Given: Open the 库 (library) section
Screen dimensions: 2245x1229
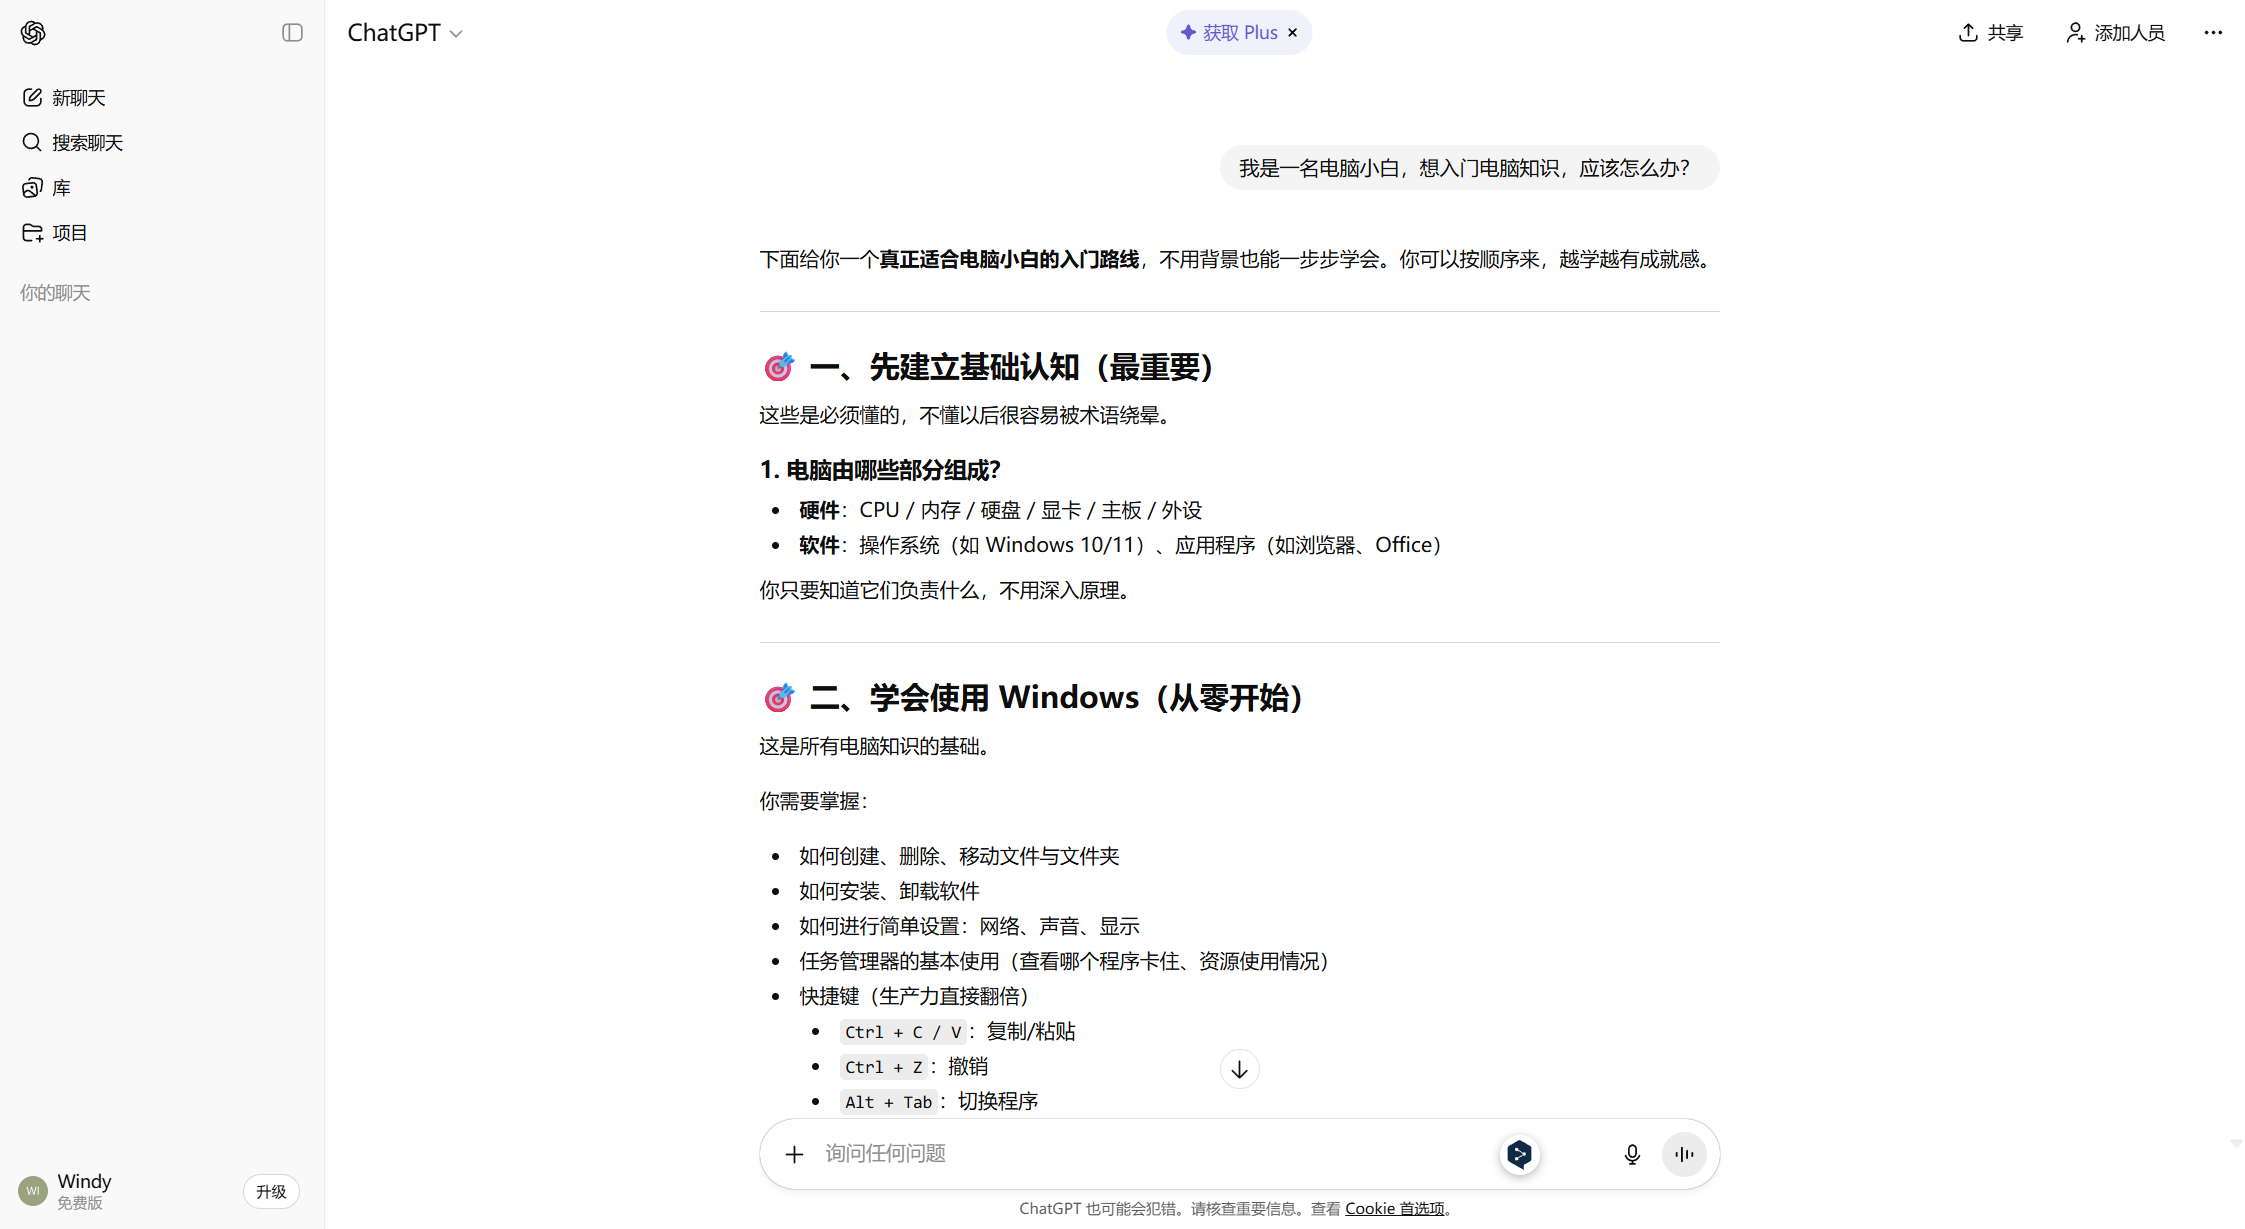Looking at the screenshot, I should 58,187.
